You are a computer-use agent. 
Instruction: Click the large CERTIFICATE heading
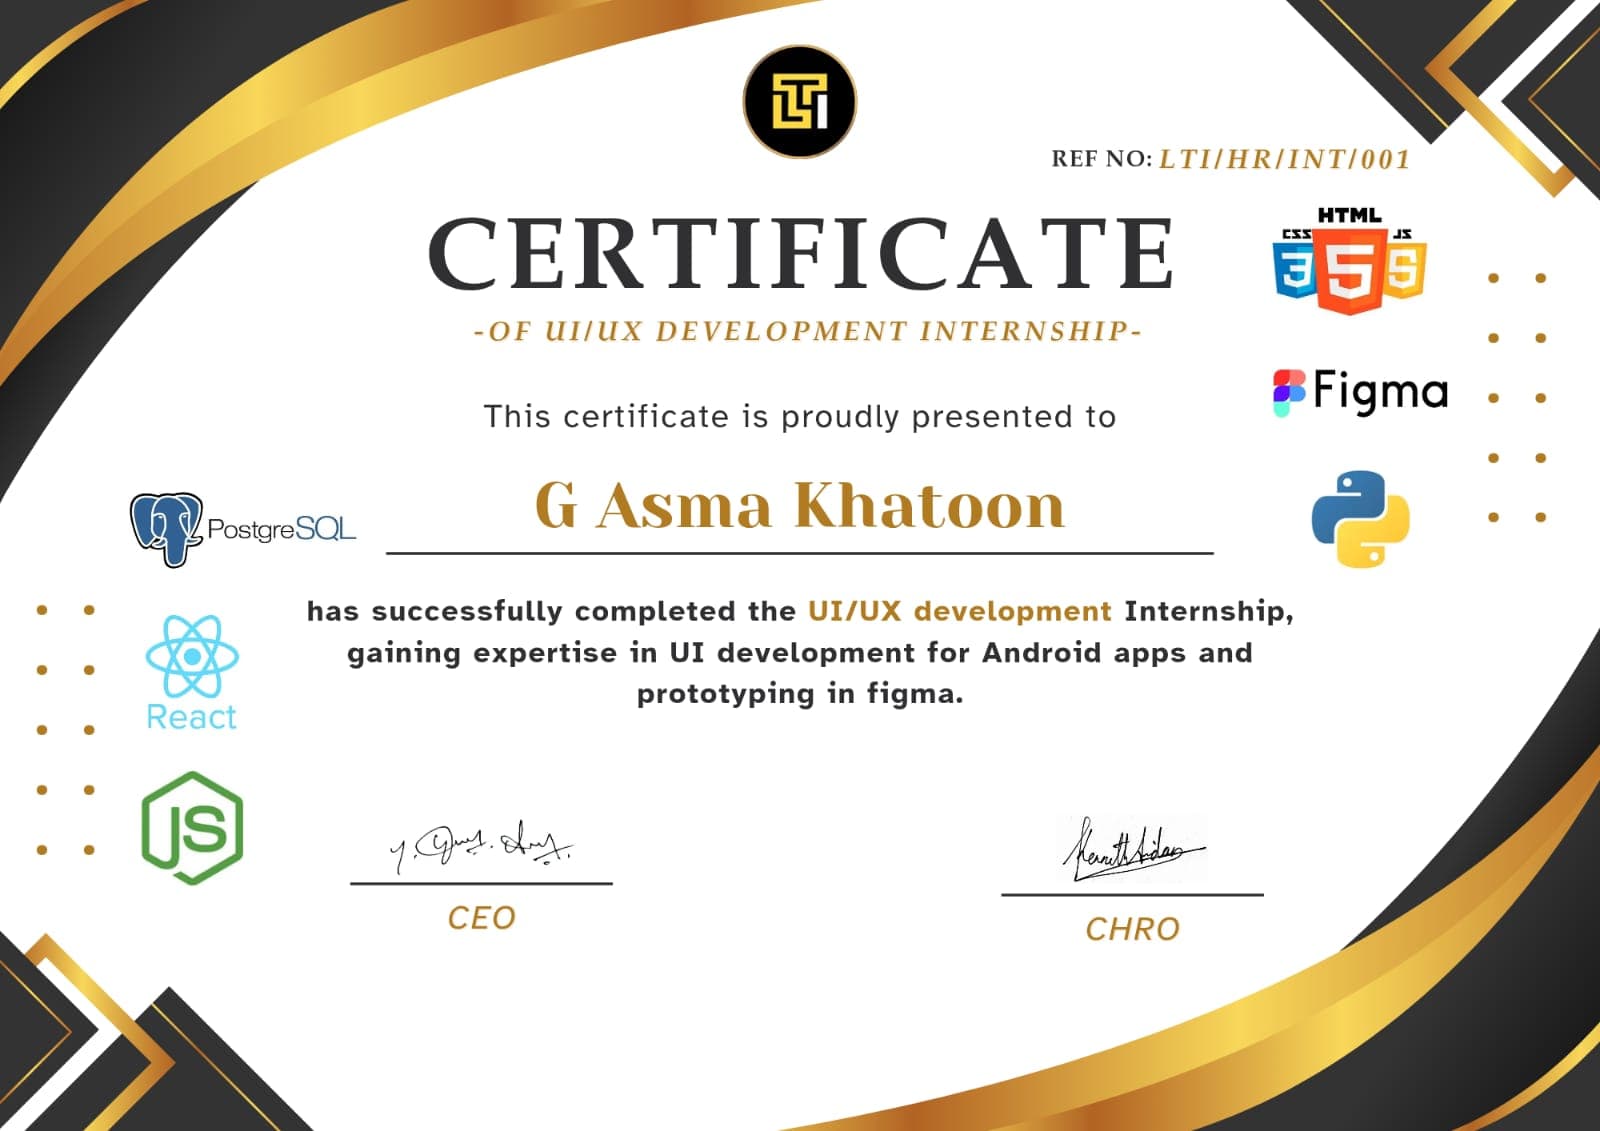coord(801,253)
